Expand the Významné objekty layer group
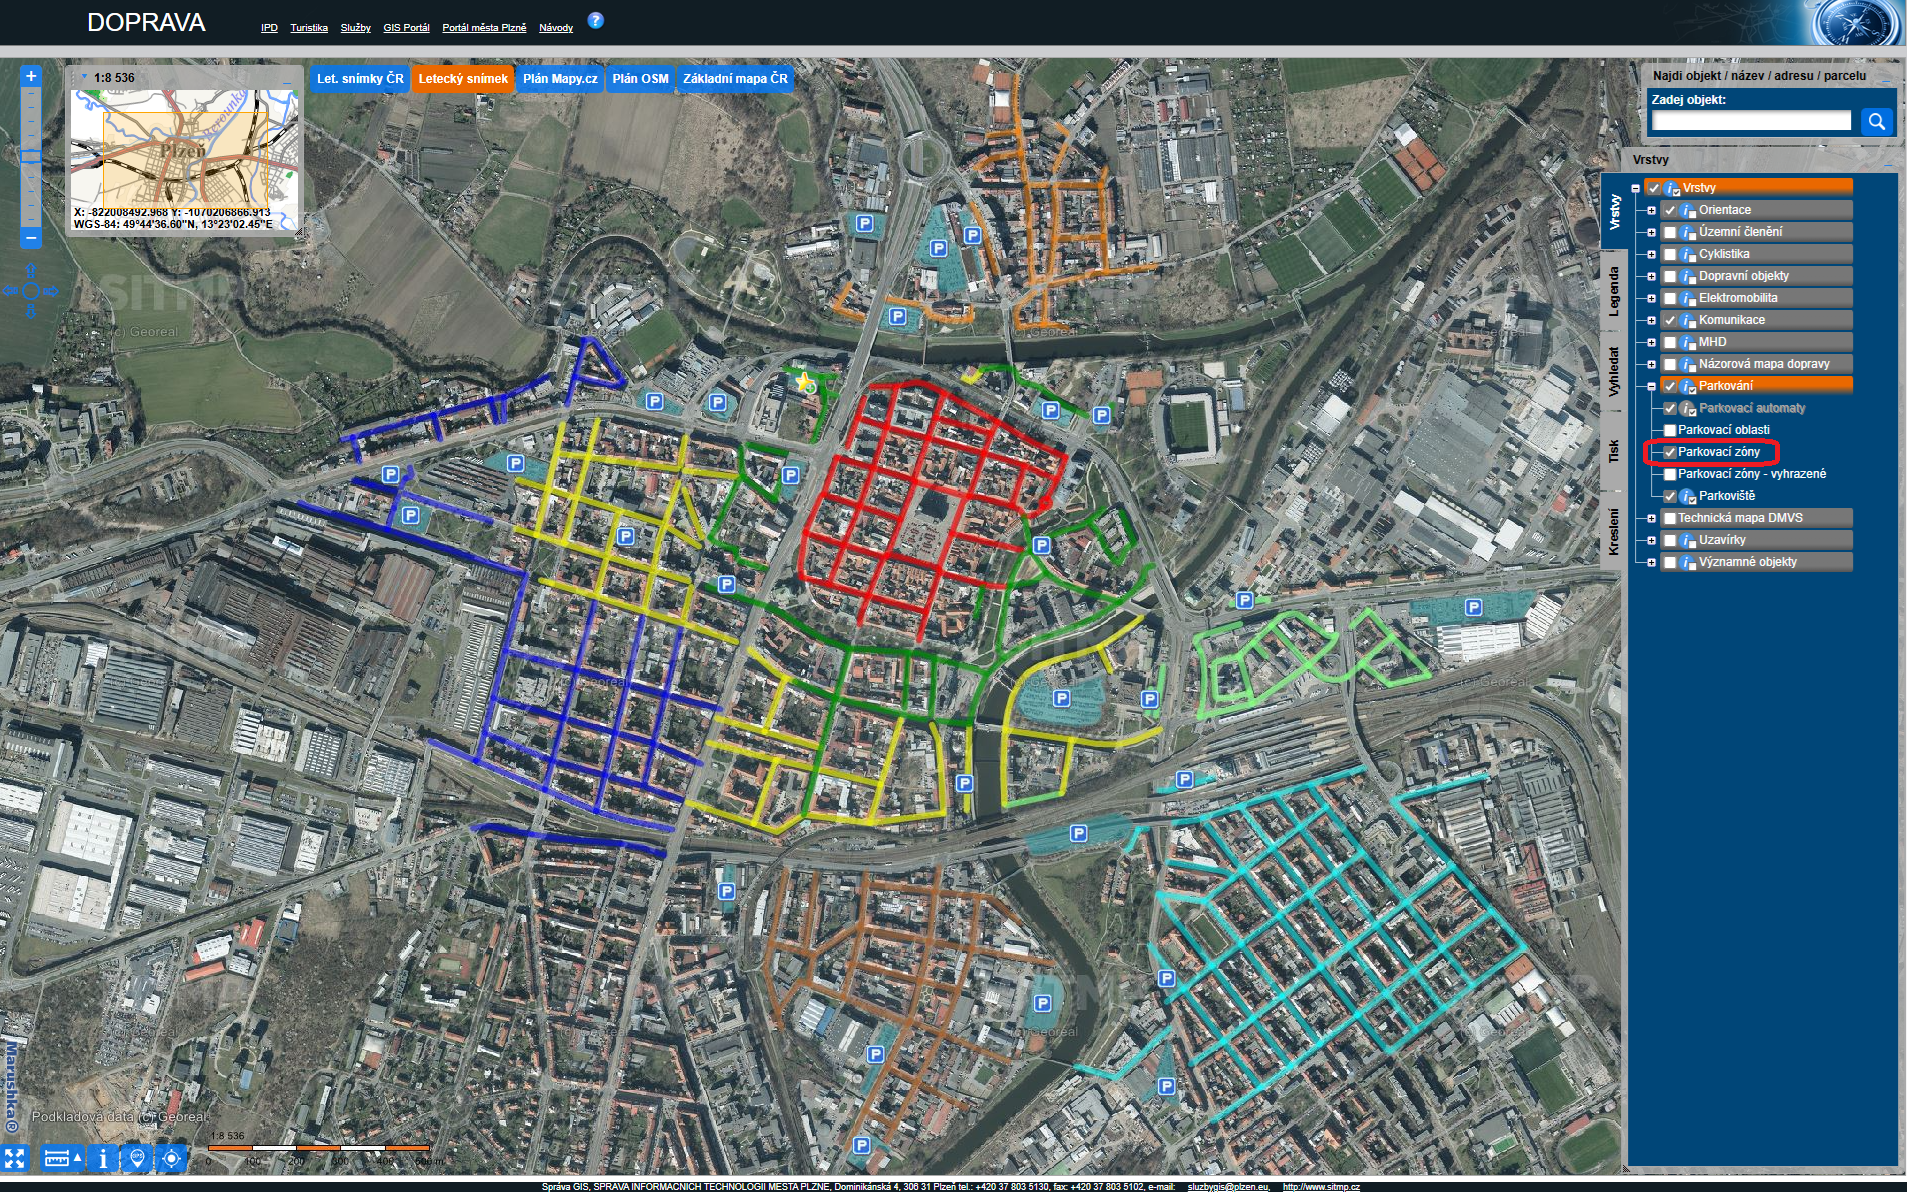Screen dimensions: 1907x1192 click(1651, 562)
